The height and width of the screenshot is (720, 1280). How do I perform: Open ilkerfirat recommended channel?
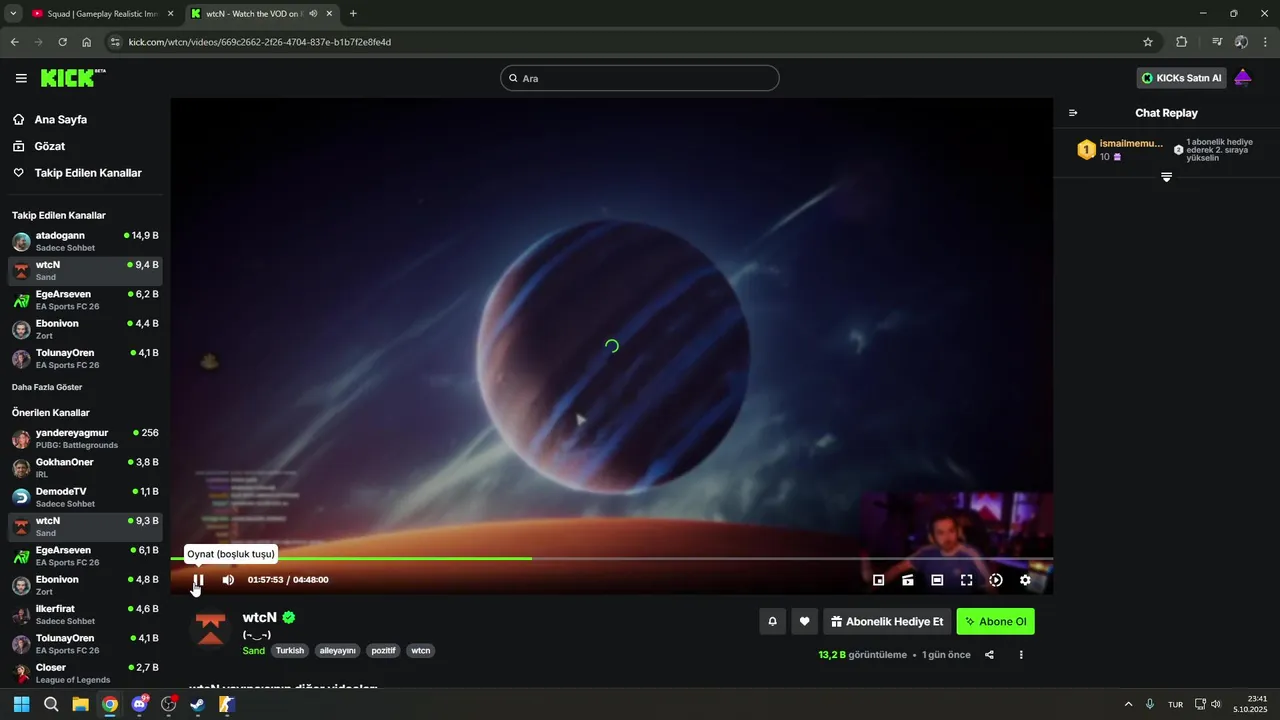(85, 614)
